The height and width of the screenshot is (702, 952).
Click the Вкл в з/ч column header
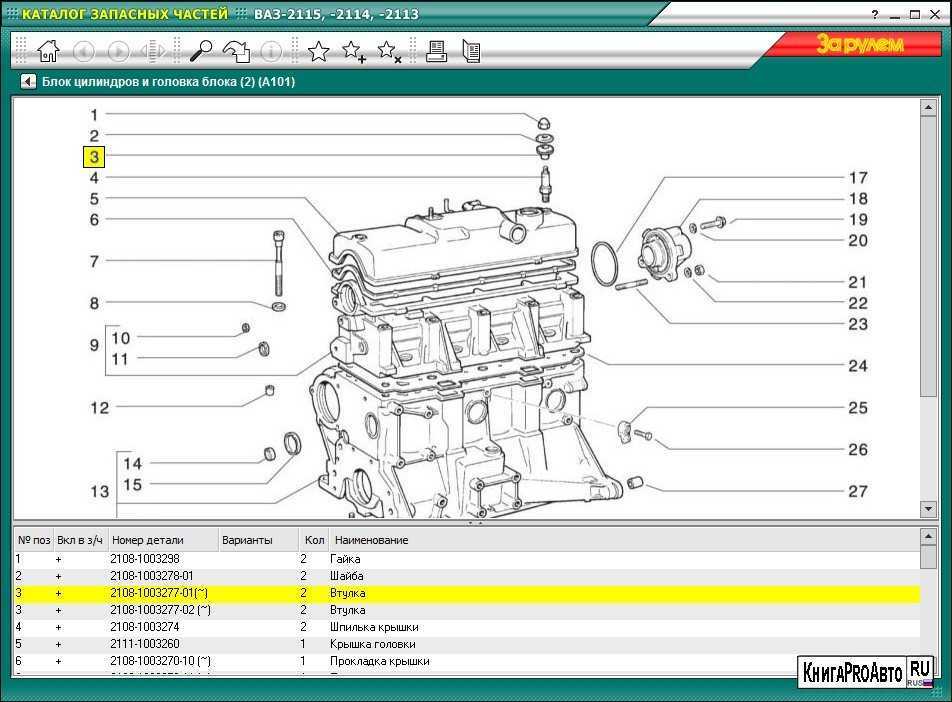(80, 540)
